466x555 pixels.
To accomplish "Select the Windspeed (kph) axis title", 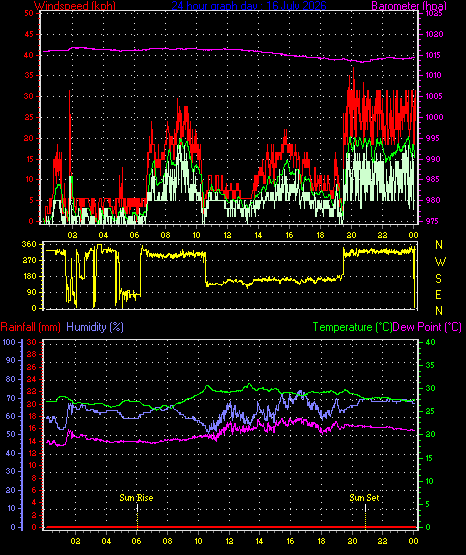I will [x=75, y=6].
